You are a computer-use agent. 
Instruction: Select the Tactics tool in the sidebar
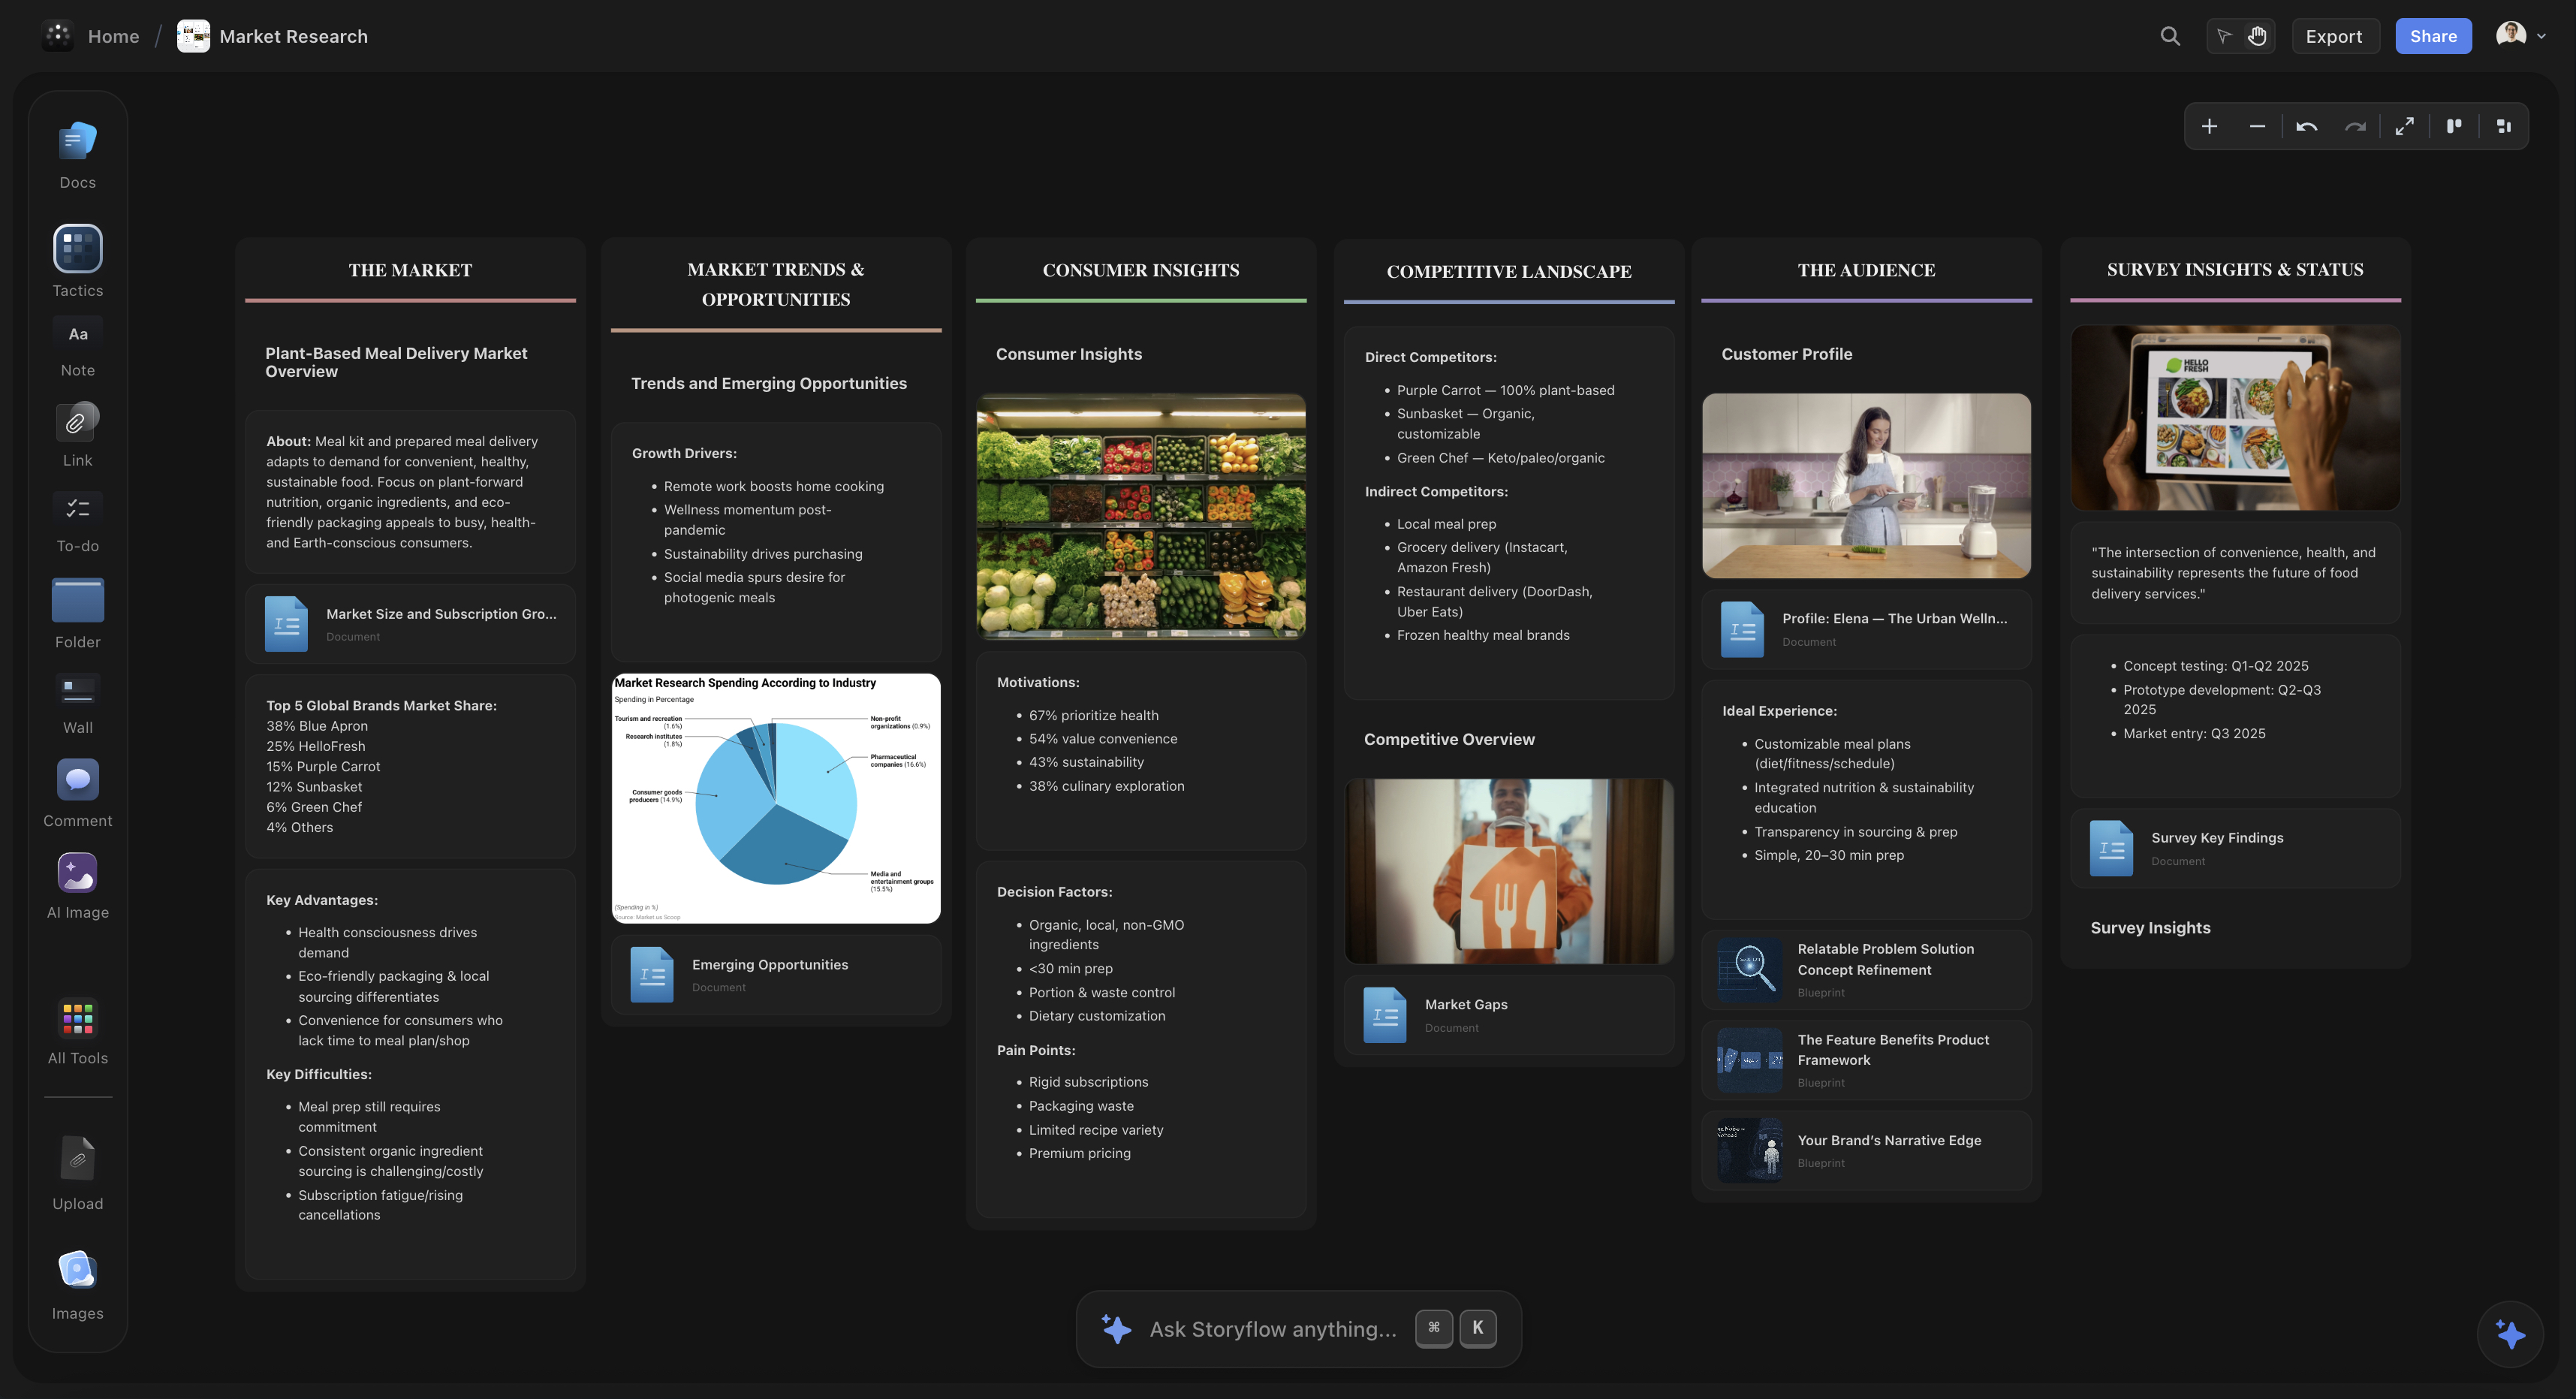[77, 249]
